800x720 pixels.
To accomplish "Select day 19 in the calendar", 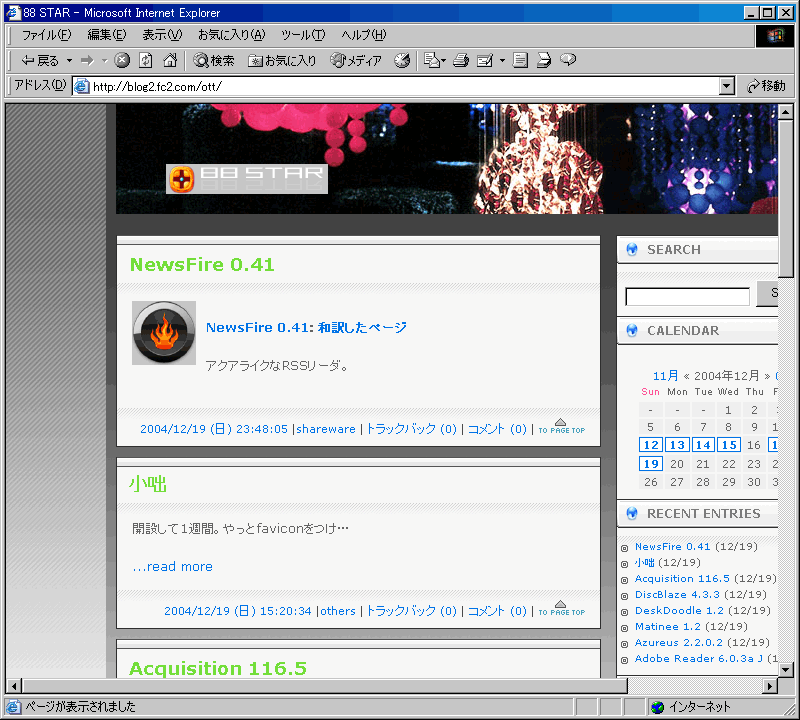I will click(x=651, y=464).
